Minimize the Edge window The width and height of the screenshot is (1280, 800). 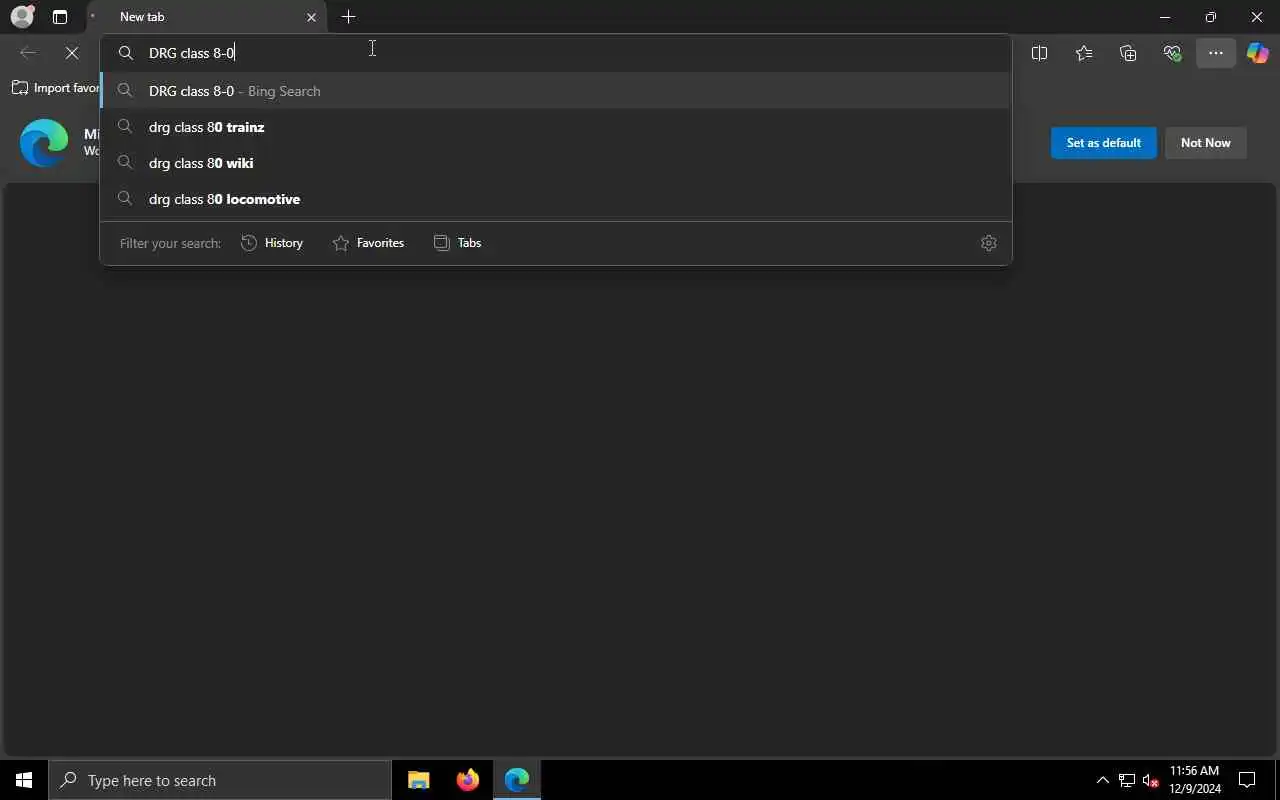click(x=1165, y=17)
